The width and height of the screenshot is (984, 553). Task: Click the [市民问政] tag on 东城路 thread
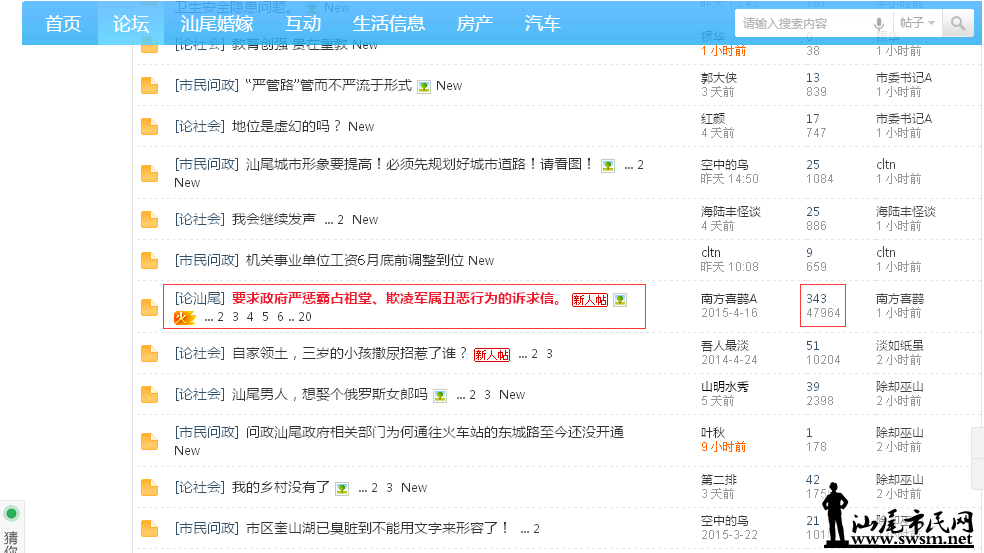[x=207, y=432]
